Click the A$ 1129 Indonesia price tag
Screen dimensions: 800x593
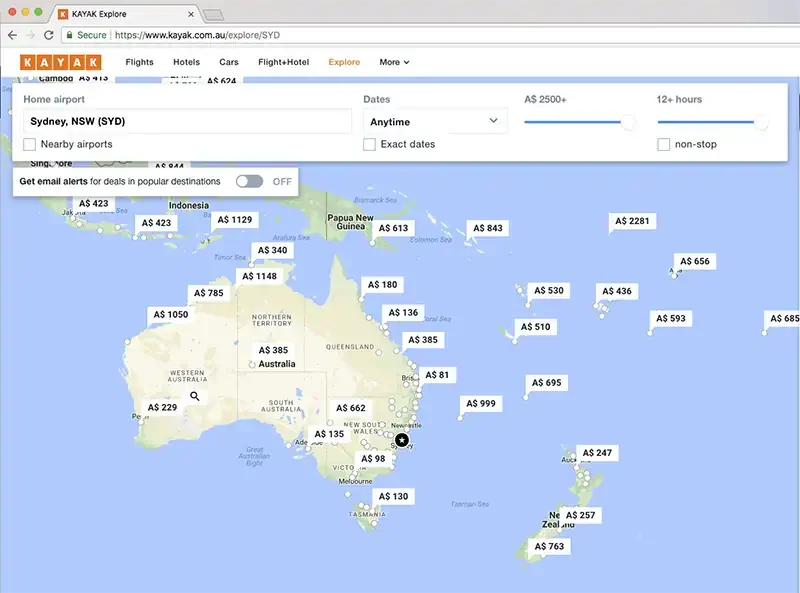click(x=235, y=219)
